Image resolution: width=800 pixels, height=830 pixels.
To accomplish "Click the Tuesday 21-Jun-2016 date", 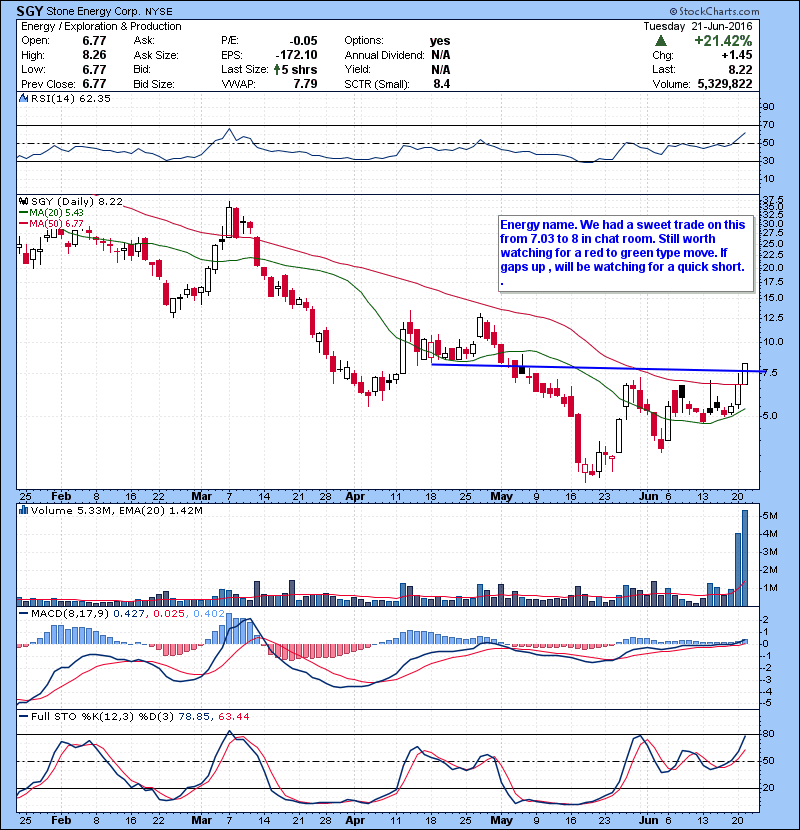I will pos(698,26).
